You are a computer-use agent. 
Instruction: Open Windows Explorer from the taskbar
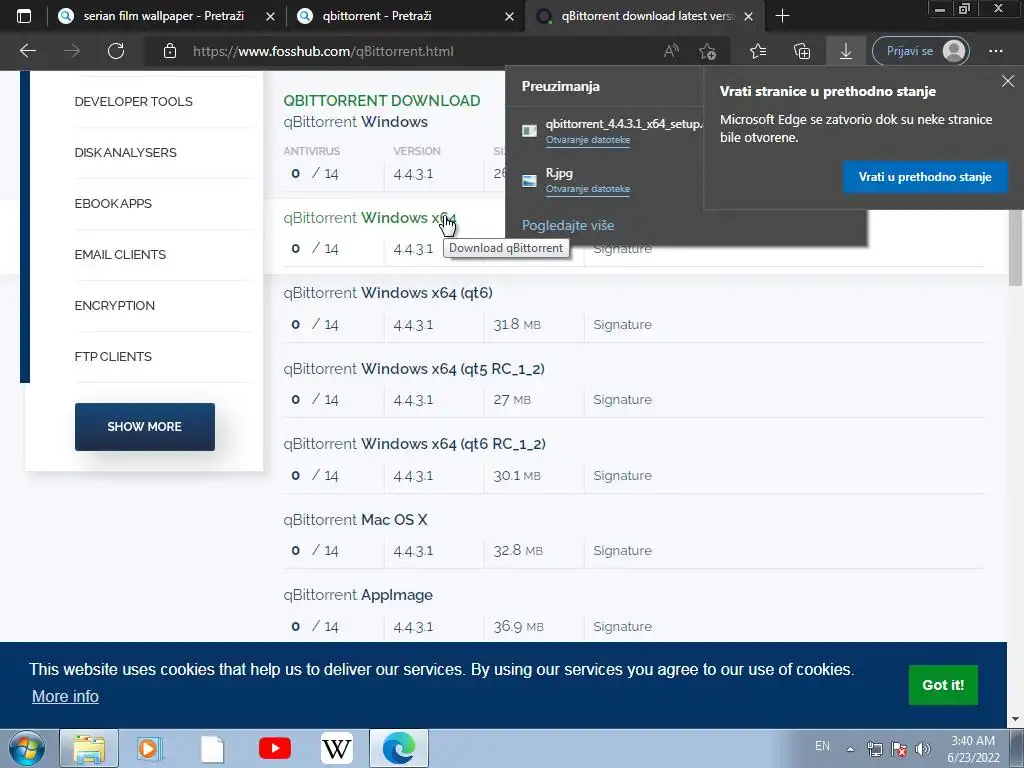(89, 748)
